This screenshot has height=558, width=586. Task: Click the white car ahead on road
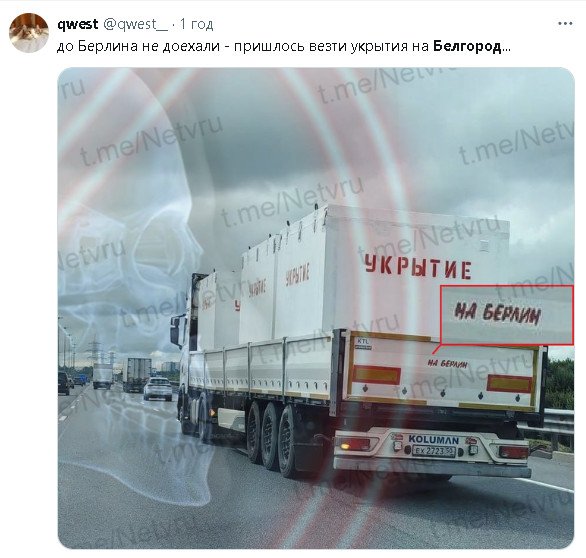[x=158, y=389]
